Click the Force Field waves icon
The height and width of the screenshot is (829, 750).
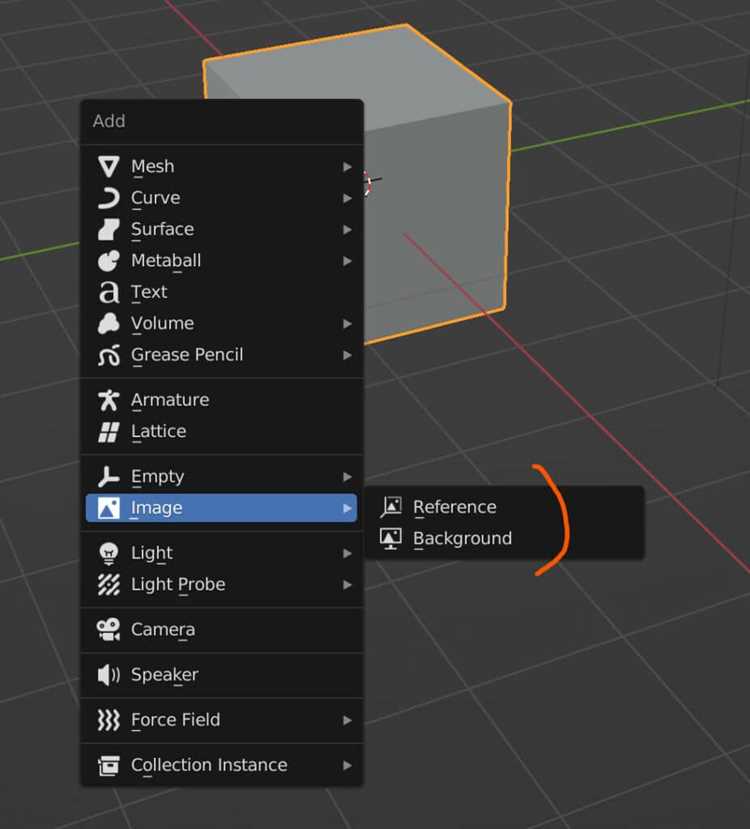[x=108, y=720]
